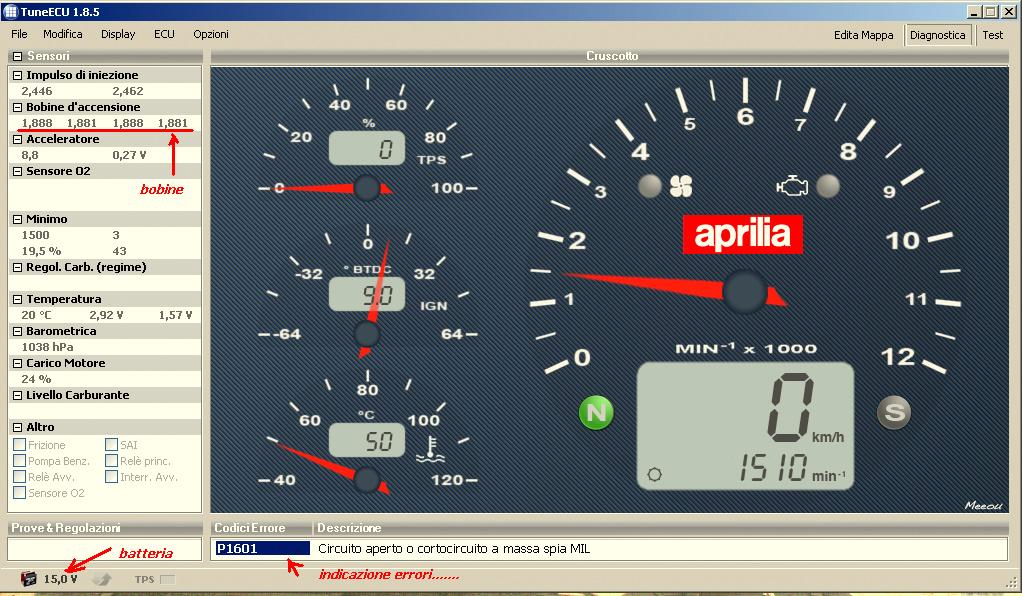The height and width of the screenshot is (596, 1022).
Task: Click the injection pulse value 2,462
Action: (x=128, y=91)
